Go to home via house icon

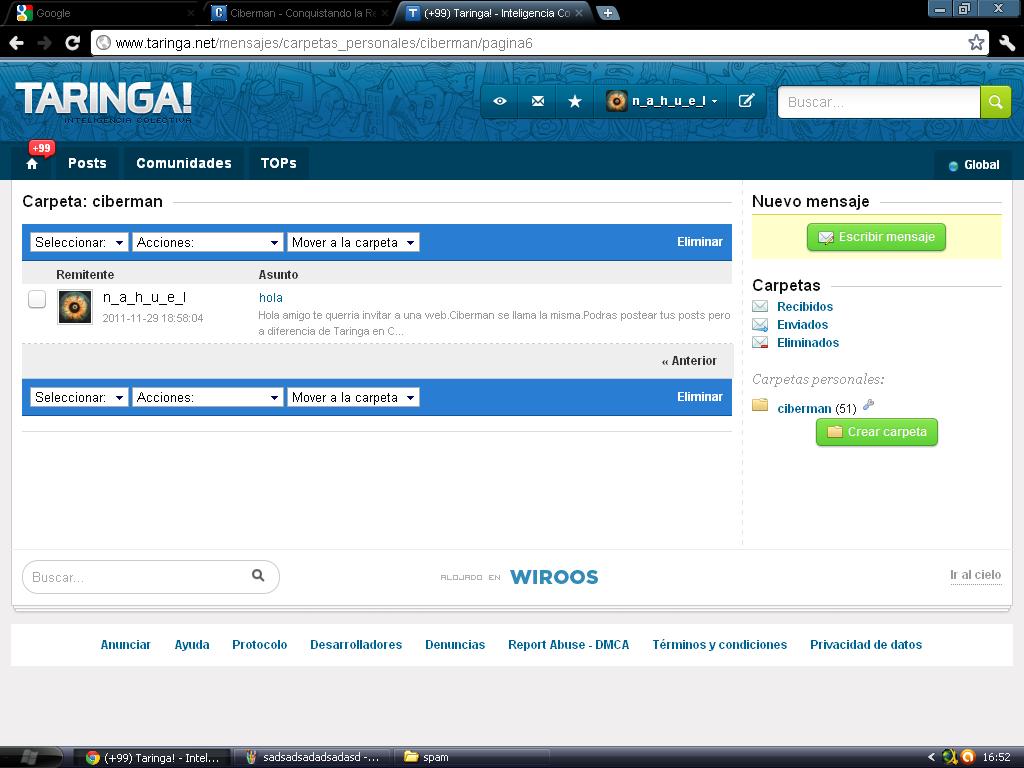pos(32,164)
